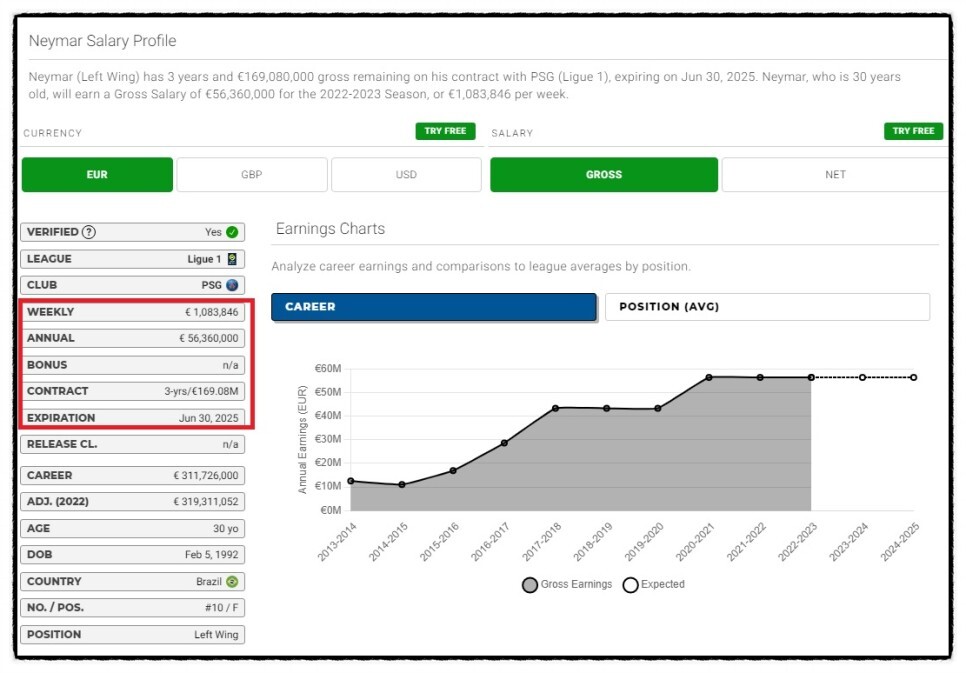Click the WEEKLY salary row
This screenshot has height=673, width=966.
(132, 312)
